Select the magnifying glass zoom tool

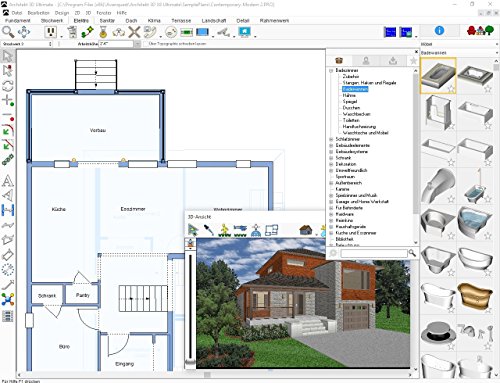click(x=8, y=32)
